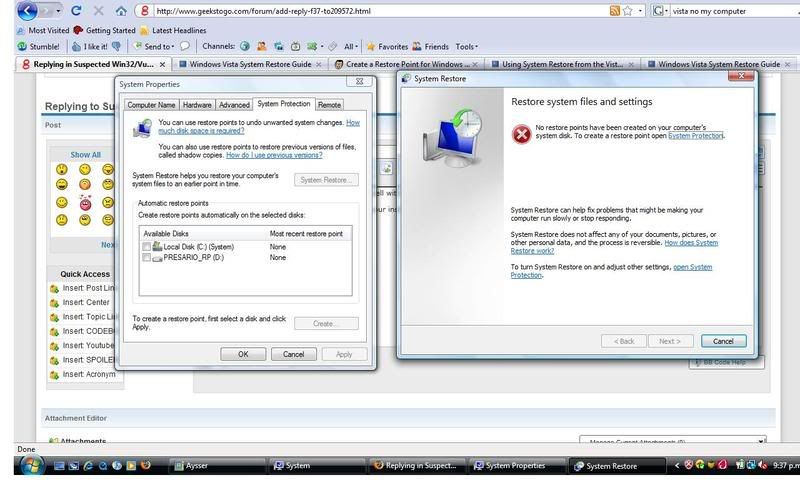Viewport: 800px width, 500px height.
Task: Open the Getting Started bookmark
Action: pyautogui.click(x=105, y=31)
